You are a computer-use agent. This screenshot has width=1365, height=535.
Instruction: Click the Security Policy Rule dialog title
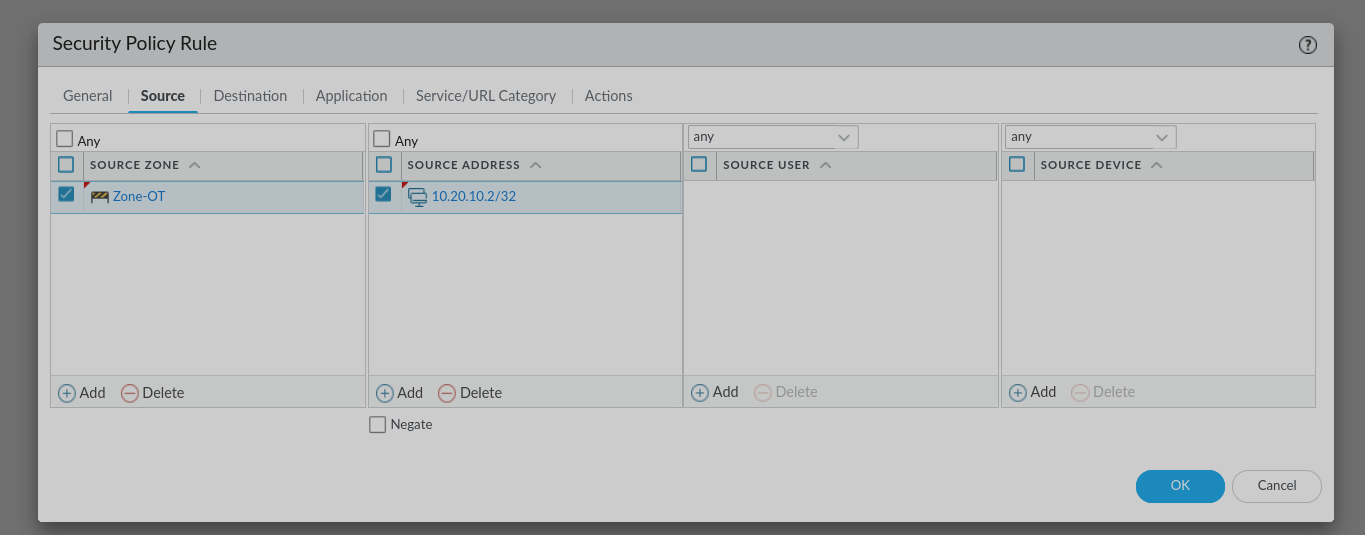[x=135, y=44]
